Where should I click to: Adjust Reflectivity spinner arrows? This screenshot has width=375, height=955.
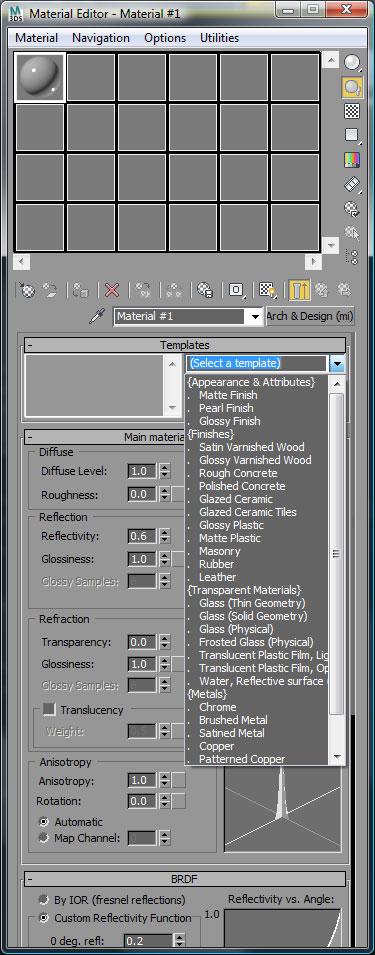164,537
